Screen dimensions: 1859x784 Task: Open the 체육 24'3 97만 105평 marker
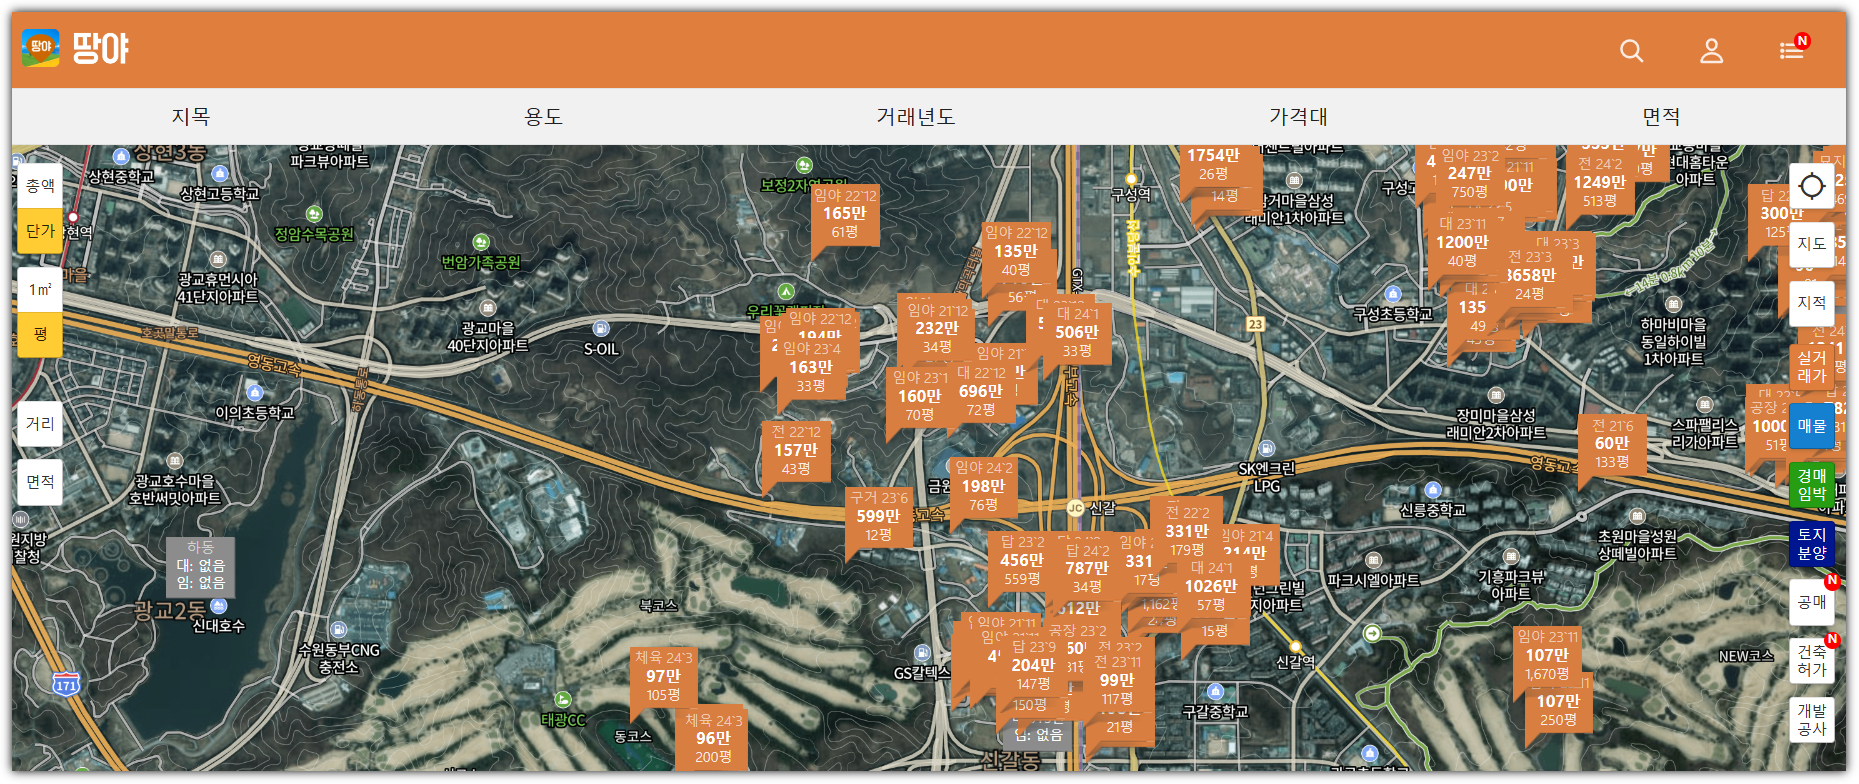click(663, 676)
